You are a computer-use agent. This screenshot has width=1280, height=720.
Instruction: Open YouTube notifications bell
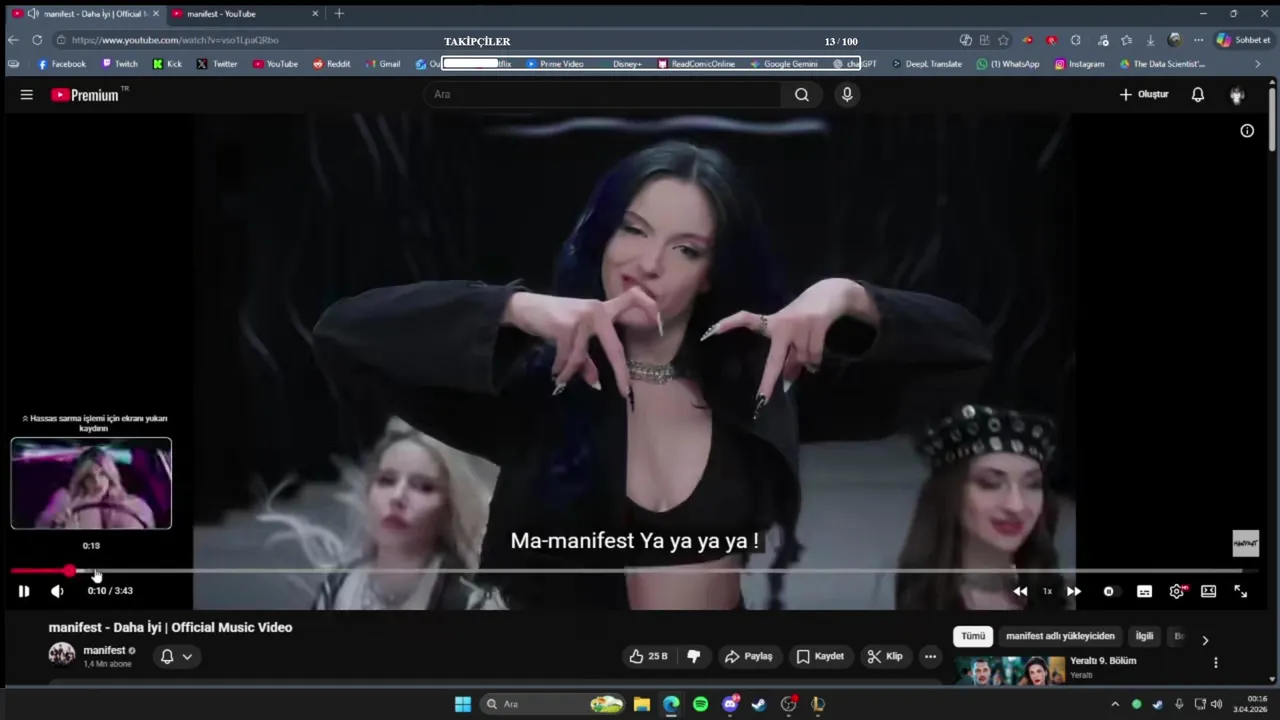pyautogui.click(x=1198, y=95)
